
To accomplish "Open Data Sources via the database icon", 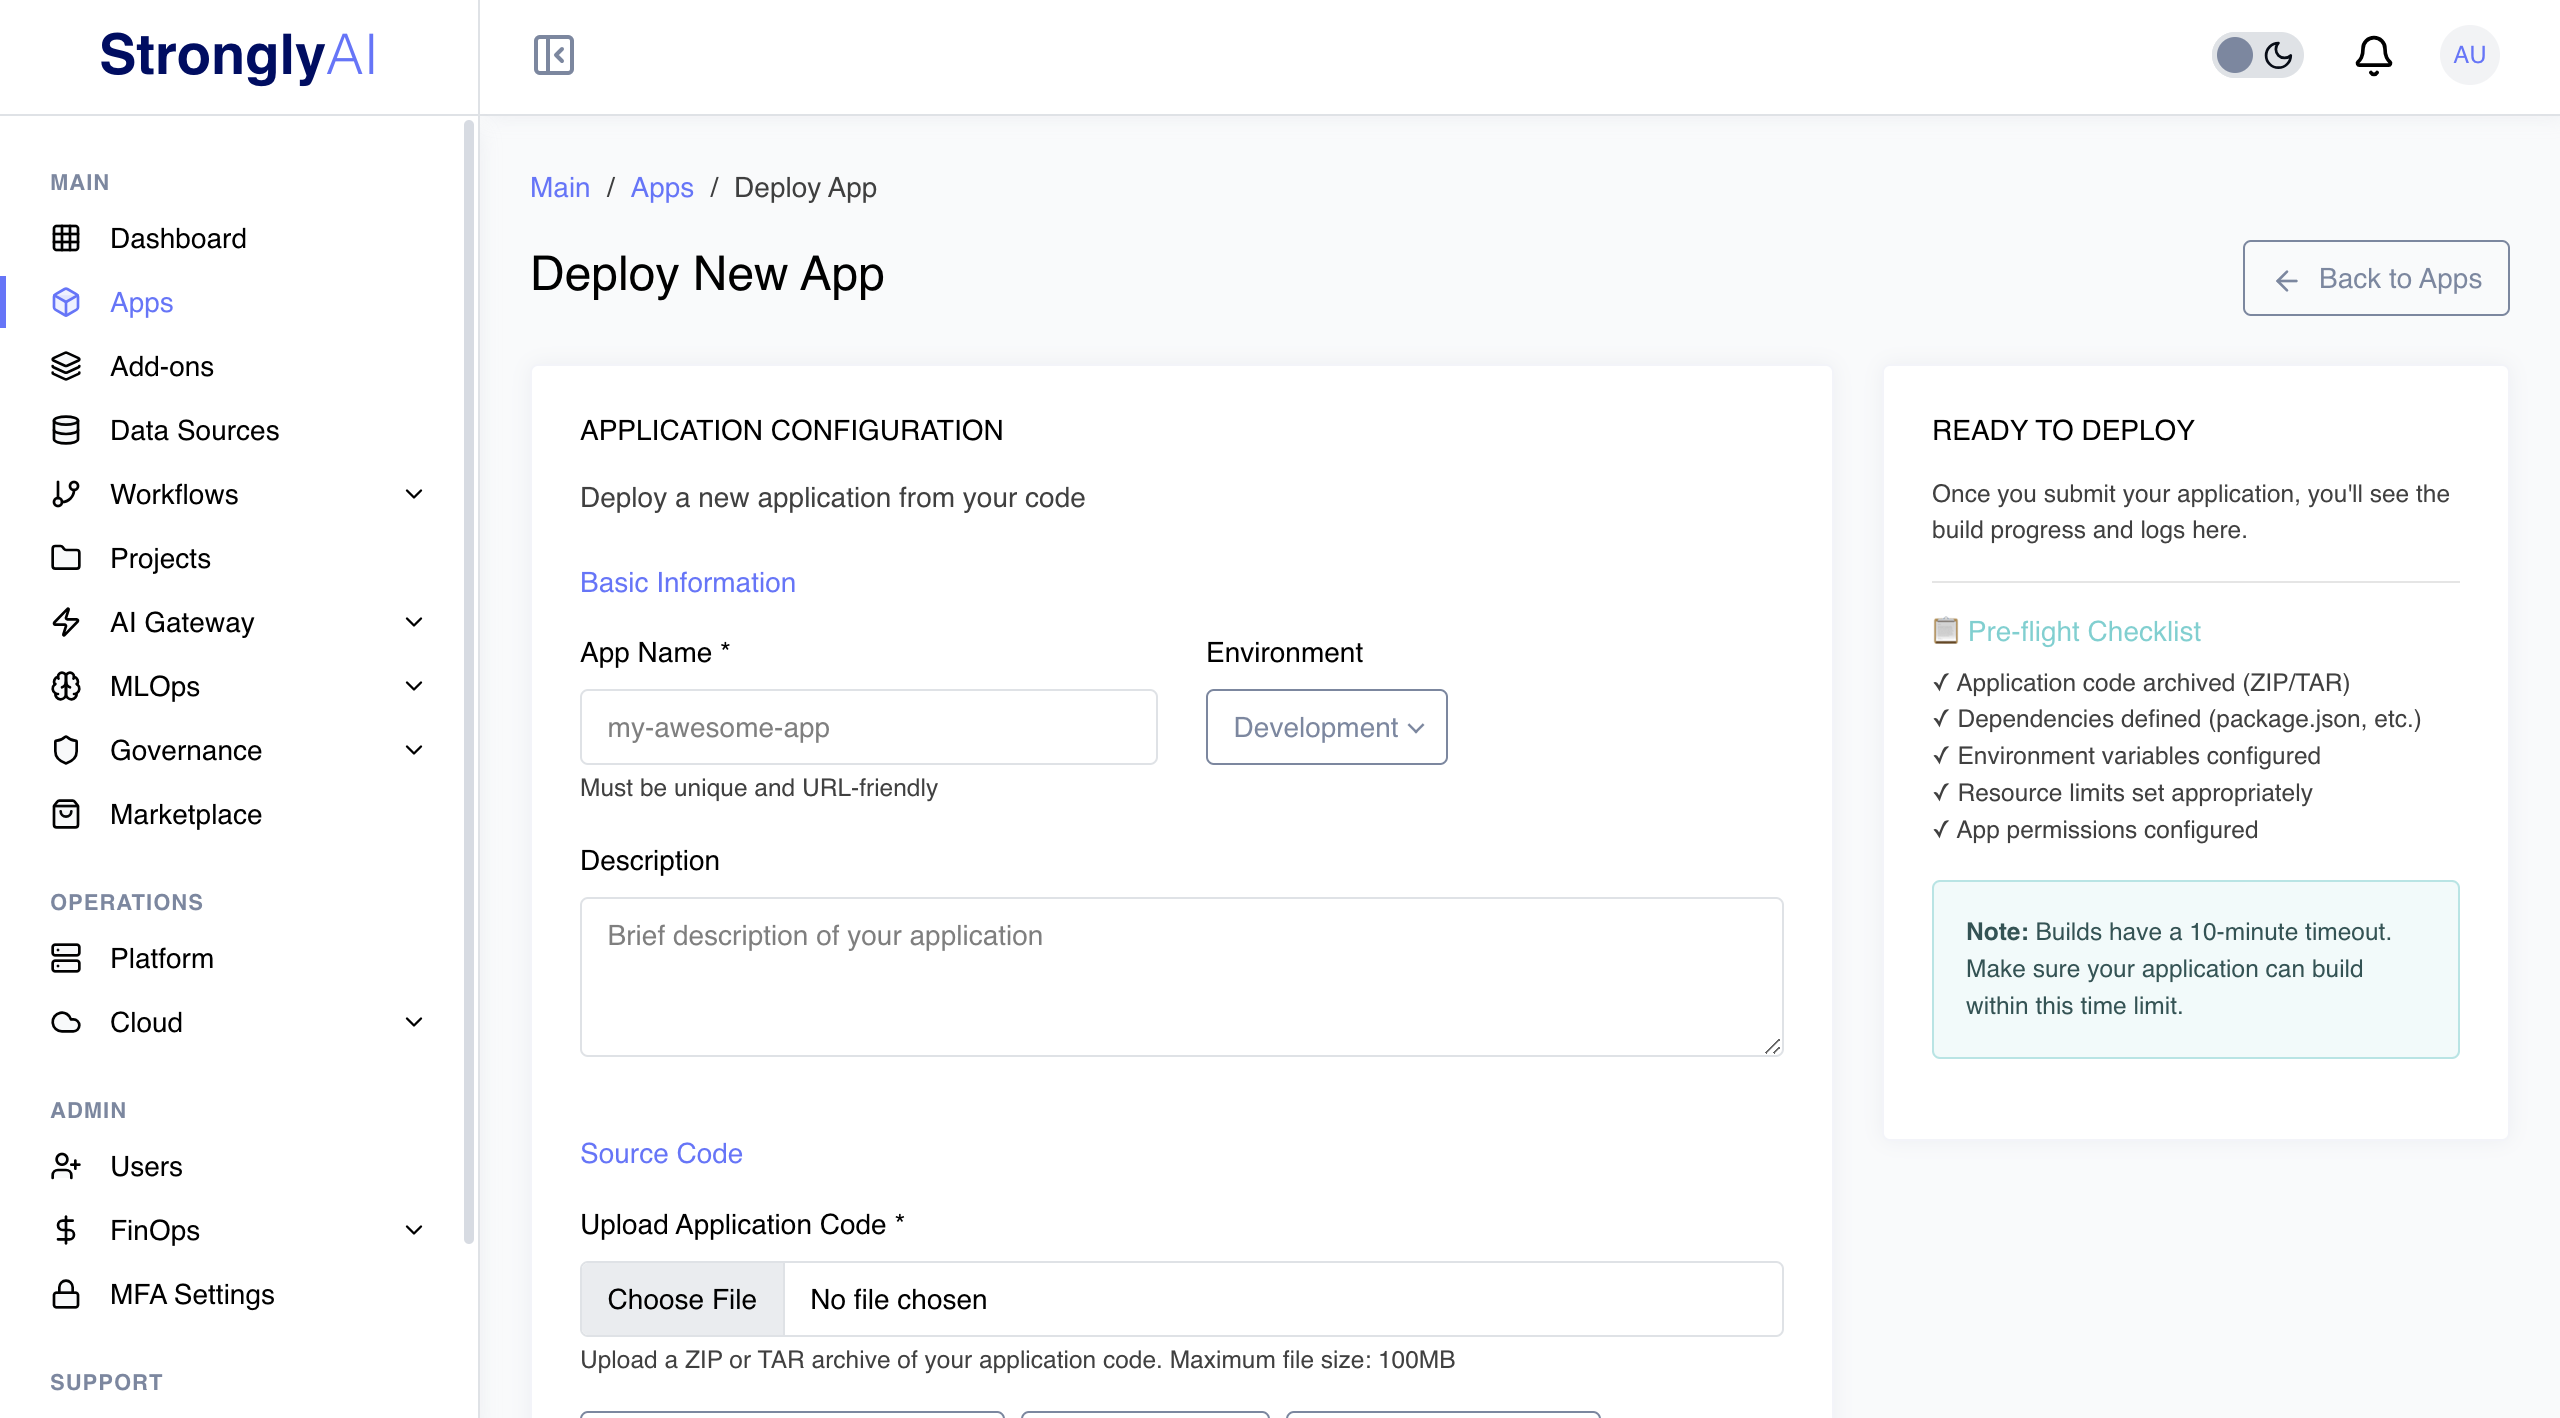I will tap(66, 430).
